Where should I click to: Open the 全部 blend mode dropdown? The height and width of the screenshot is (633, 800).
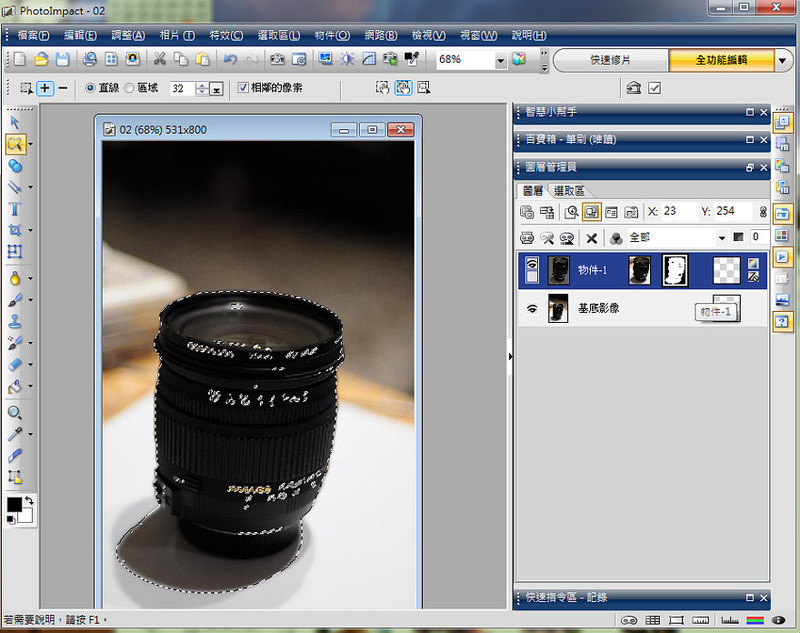[721, 238]
